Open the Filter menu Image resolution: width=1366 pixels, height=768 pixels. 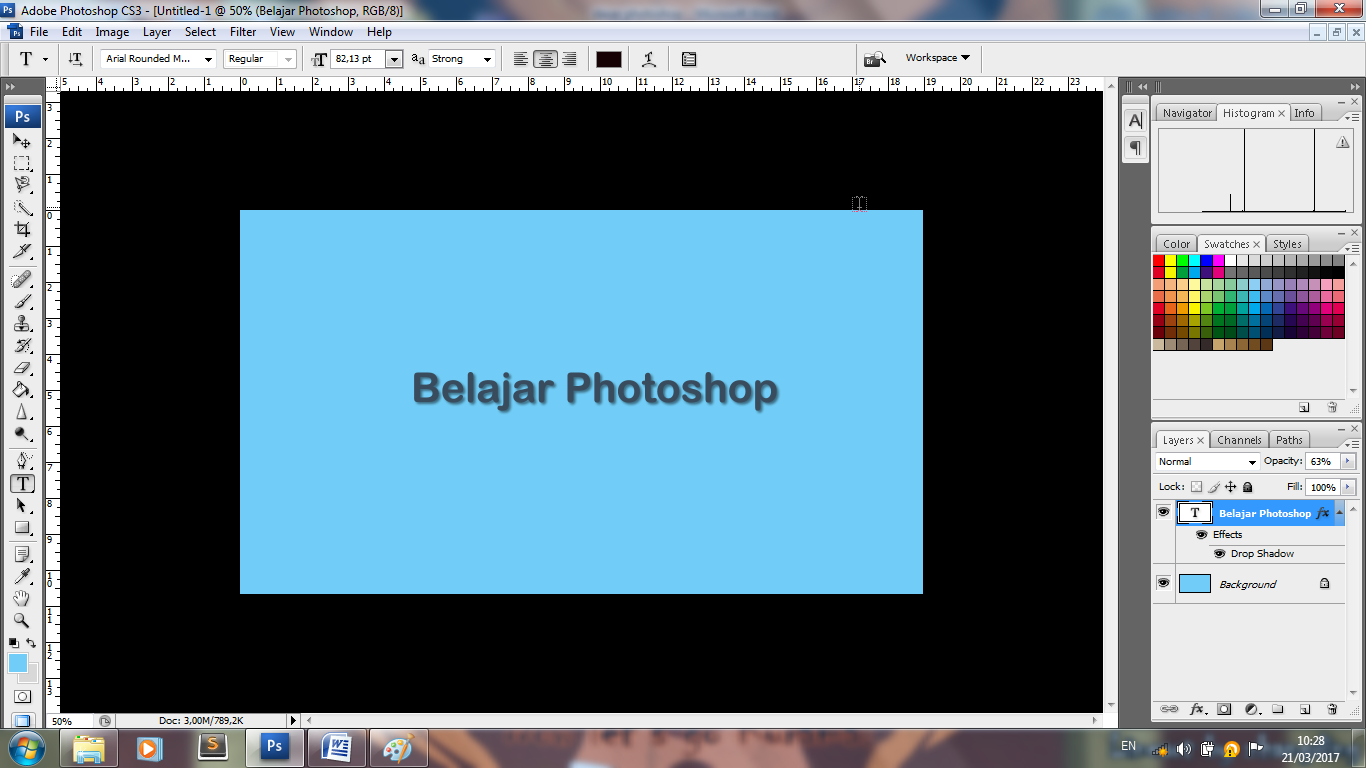pyautogui.click(x=243, y=32)
